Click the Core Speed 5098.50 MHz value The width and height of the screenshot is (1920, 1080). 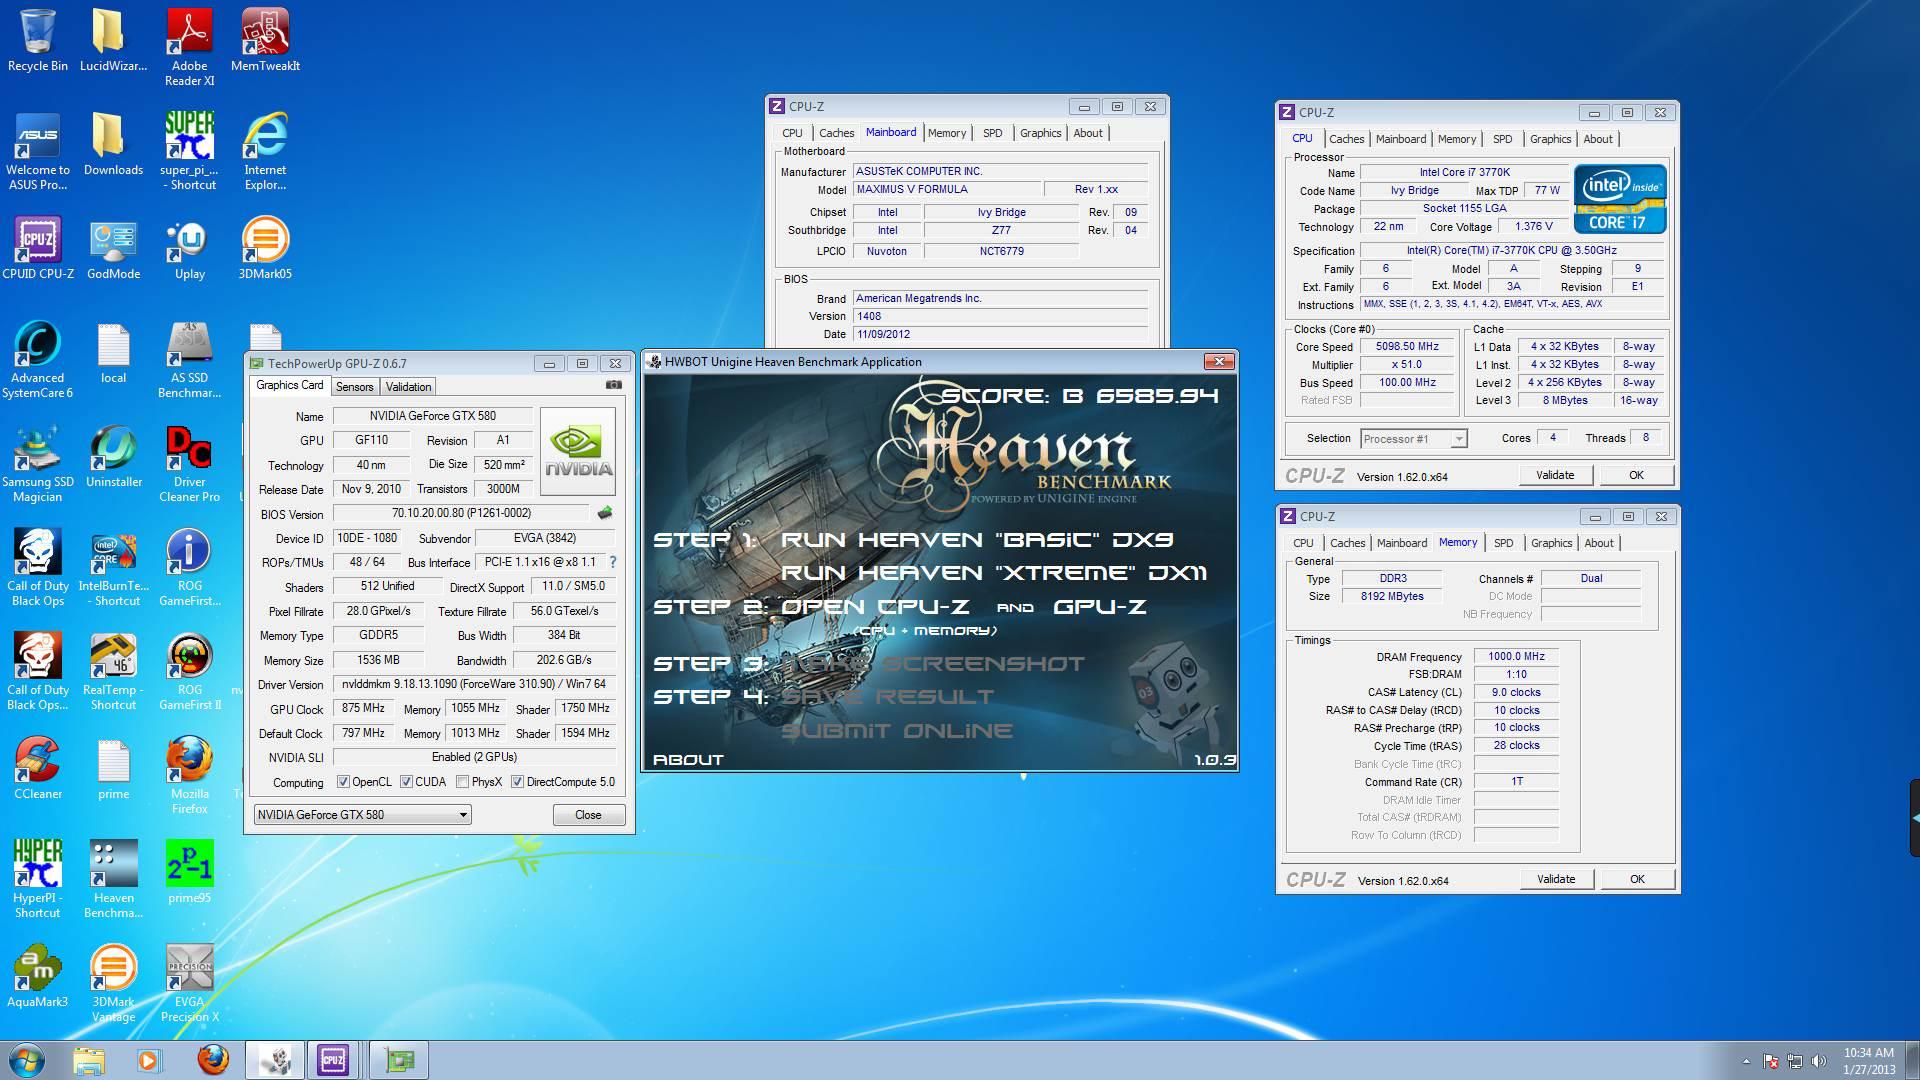(x=1407, y=346)
